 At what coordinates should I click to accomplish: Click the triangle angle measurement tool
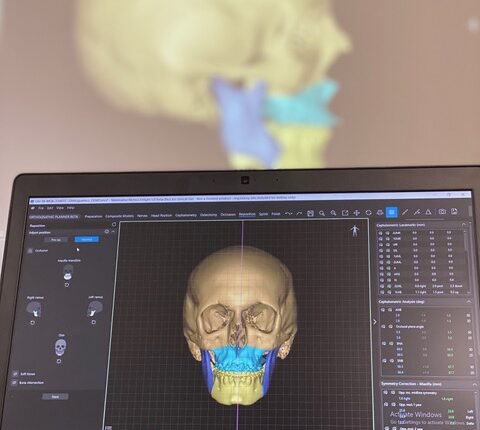click(428, 212)
